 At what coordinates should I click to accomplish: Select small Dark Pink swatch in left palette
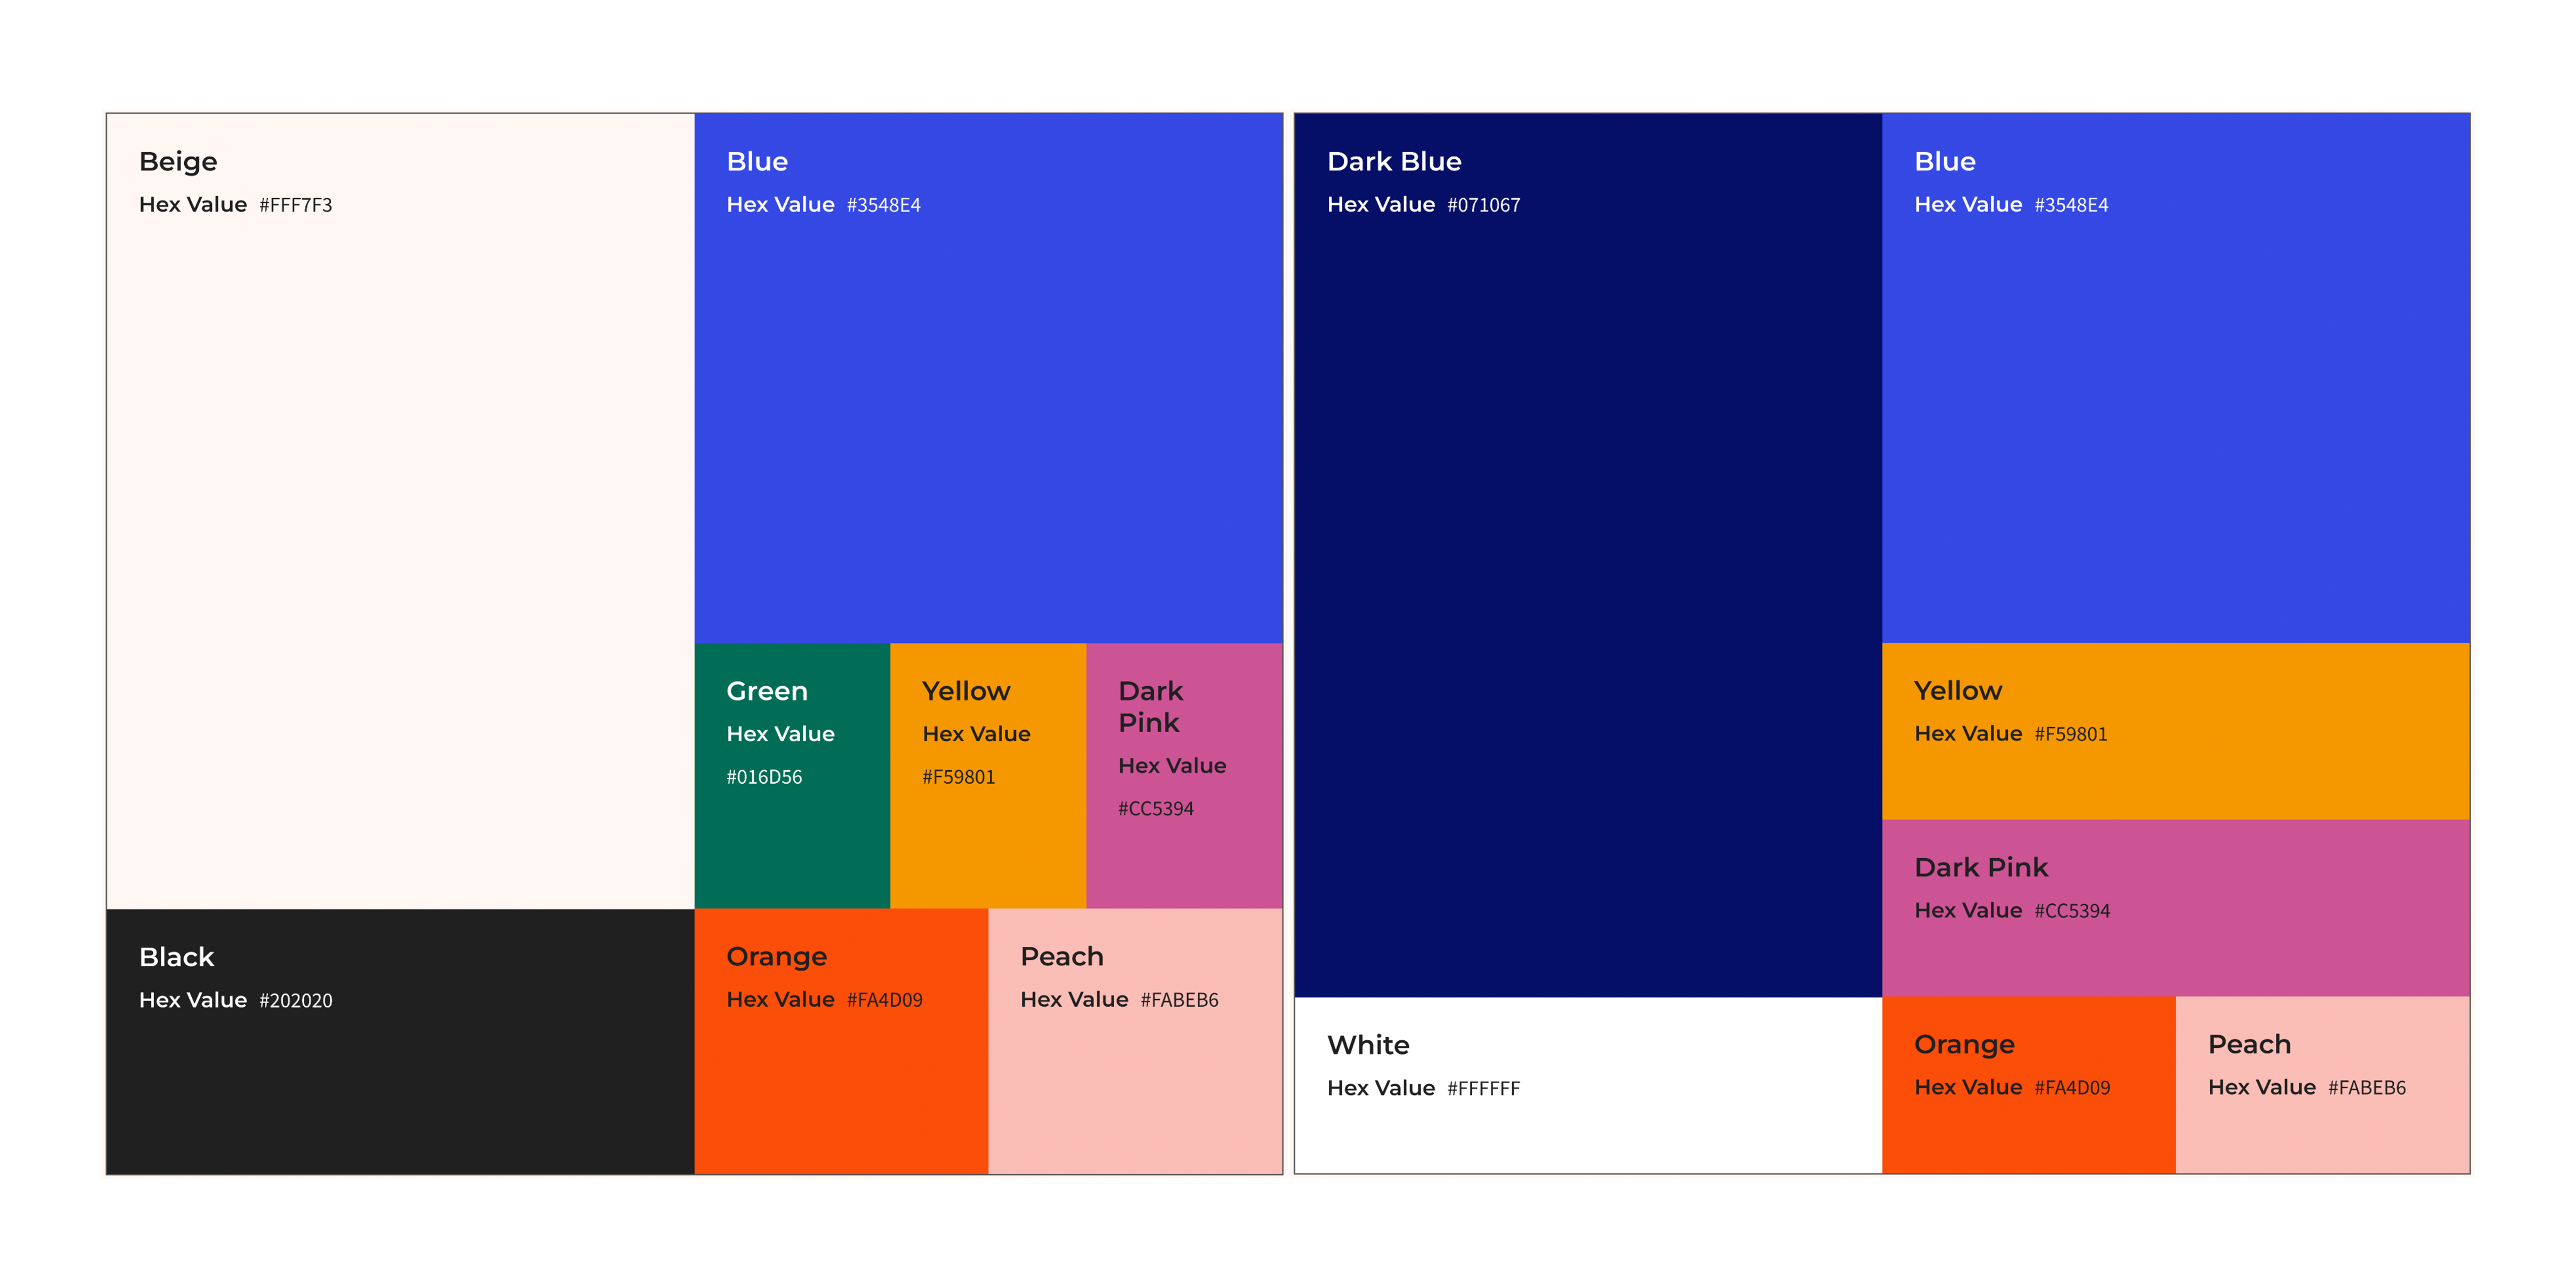pyautogui.click(x=1184, y=860)
